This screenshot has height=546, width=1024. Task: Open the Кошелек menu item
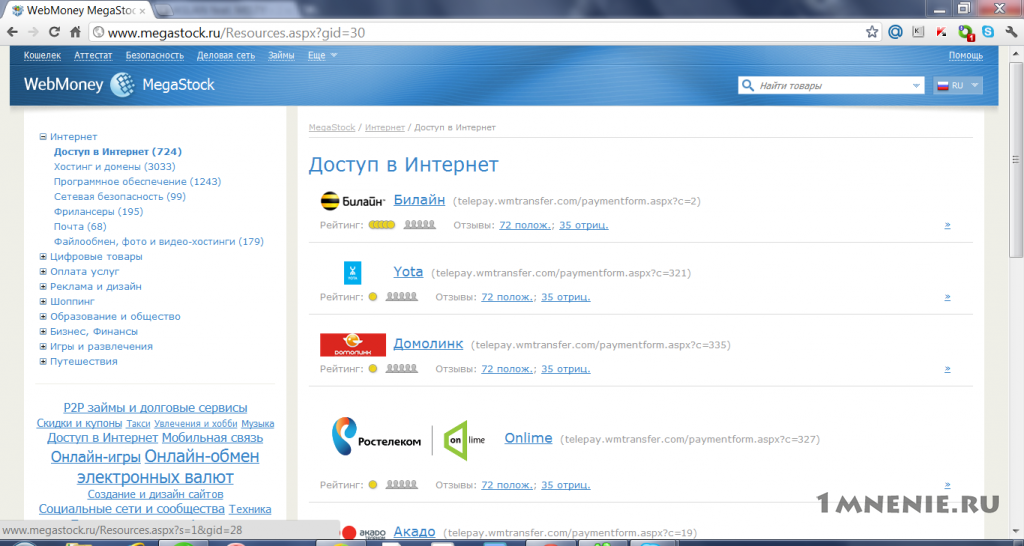42,56
